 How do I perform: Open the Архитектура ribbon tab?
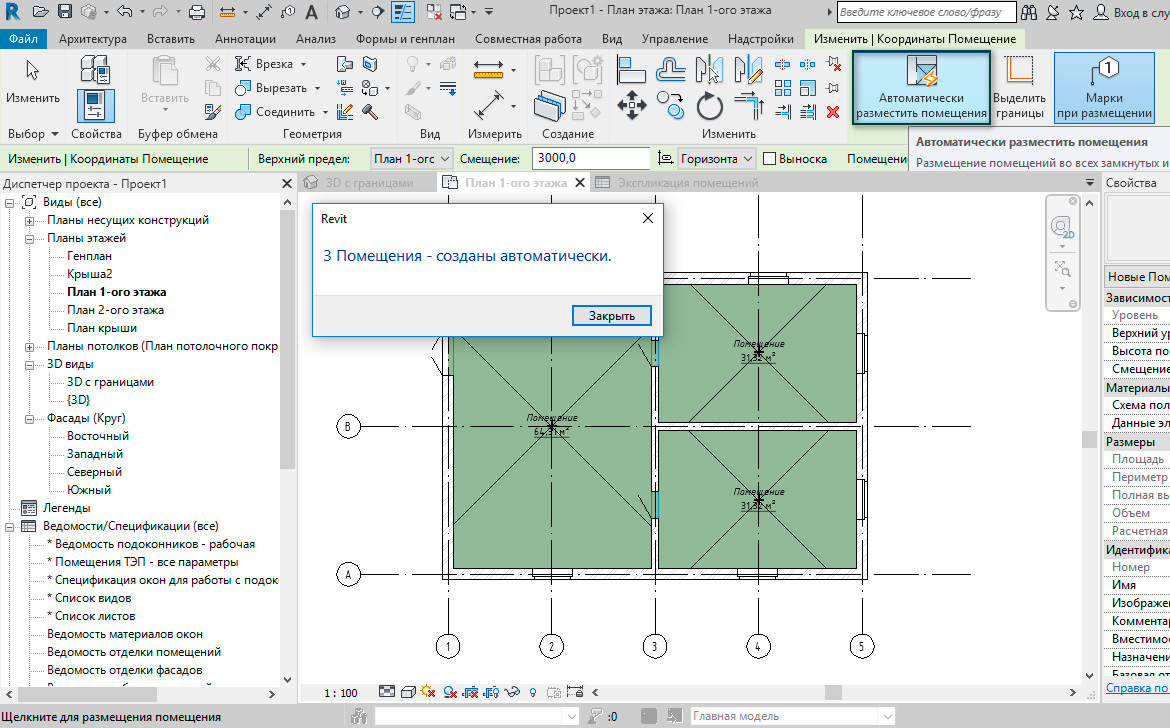tap(92, 39)
